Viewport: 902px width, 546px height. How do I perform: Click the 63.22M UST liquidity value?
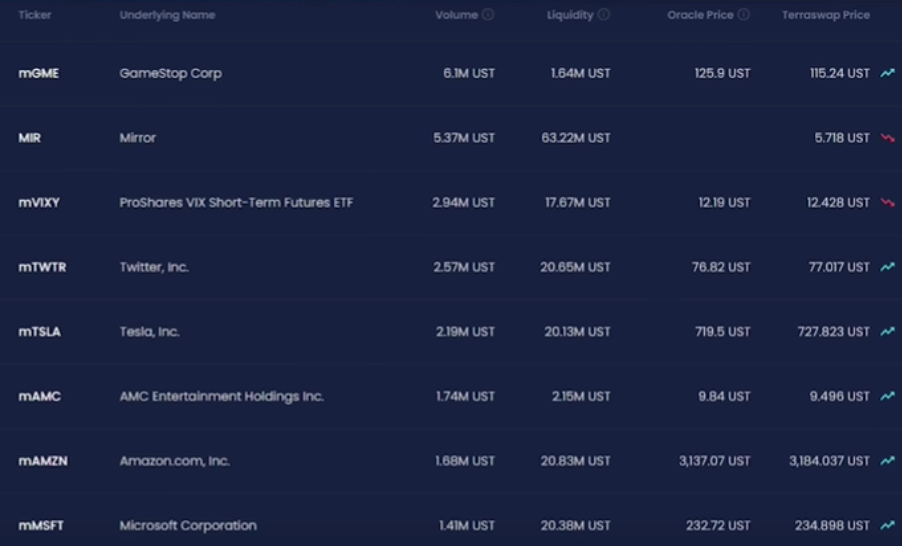[x=576, y=138]
